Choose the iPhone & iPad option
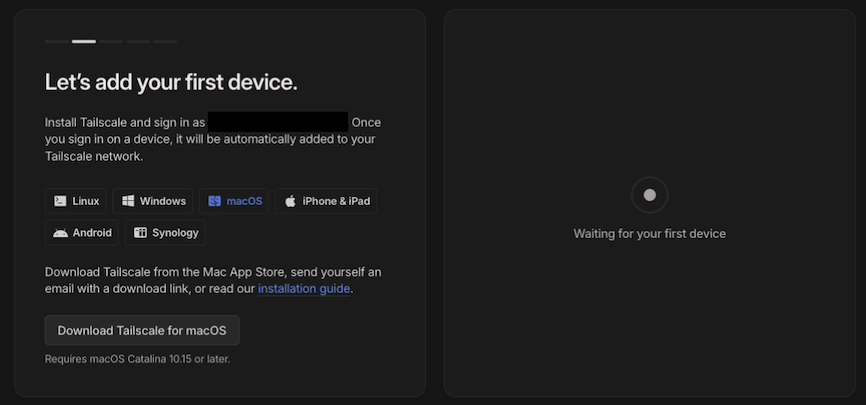This screenshot has width=866, height=405. [x=326, y=201]
